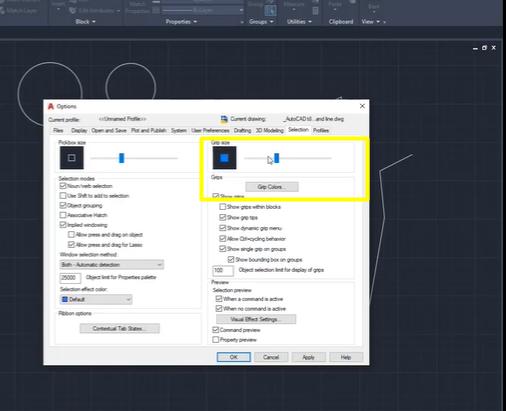Toggle Command preview checkbox
This screenshot has width=506, height=411.
pos(216,330)
